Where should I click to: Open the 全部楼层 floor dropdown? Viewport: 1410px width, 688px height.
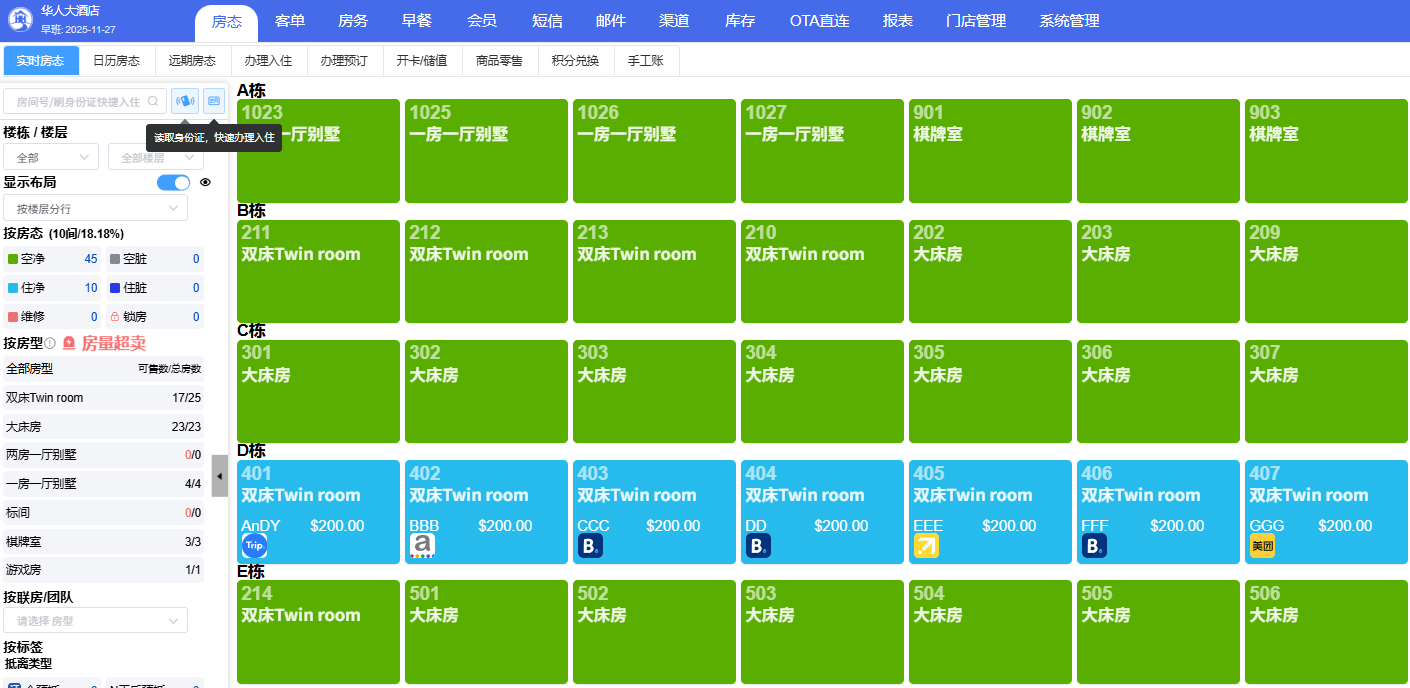coord(155,157)
